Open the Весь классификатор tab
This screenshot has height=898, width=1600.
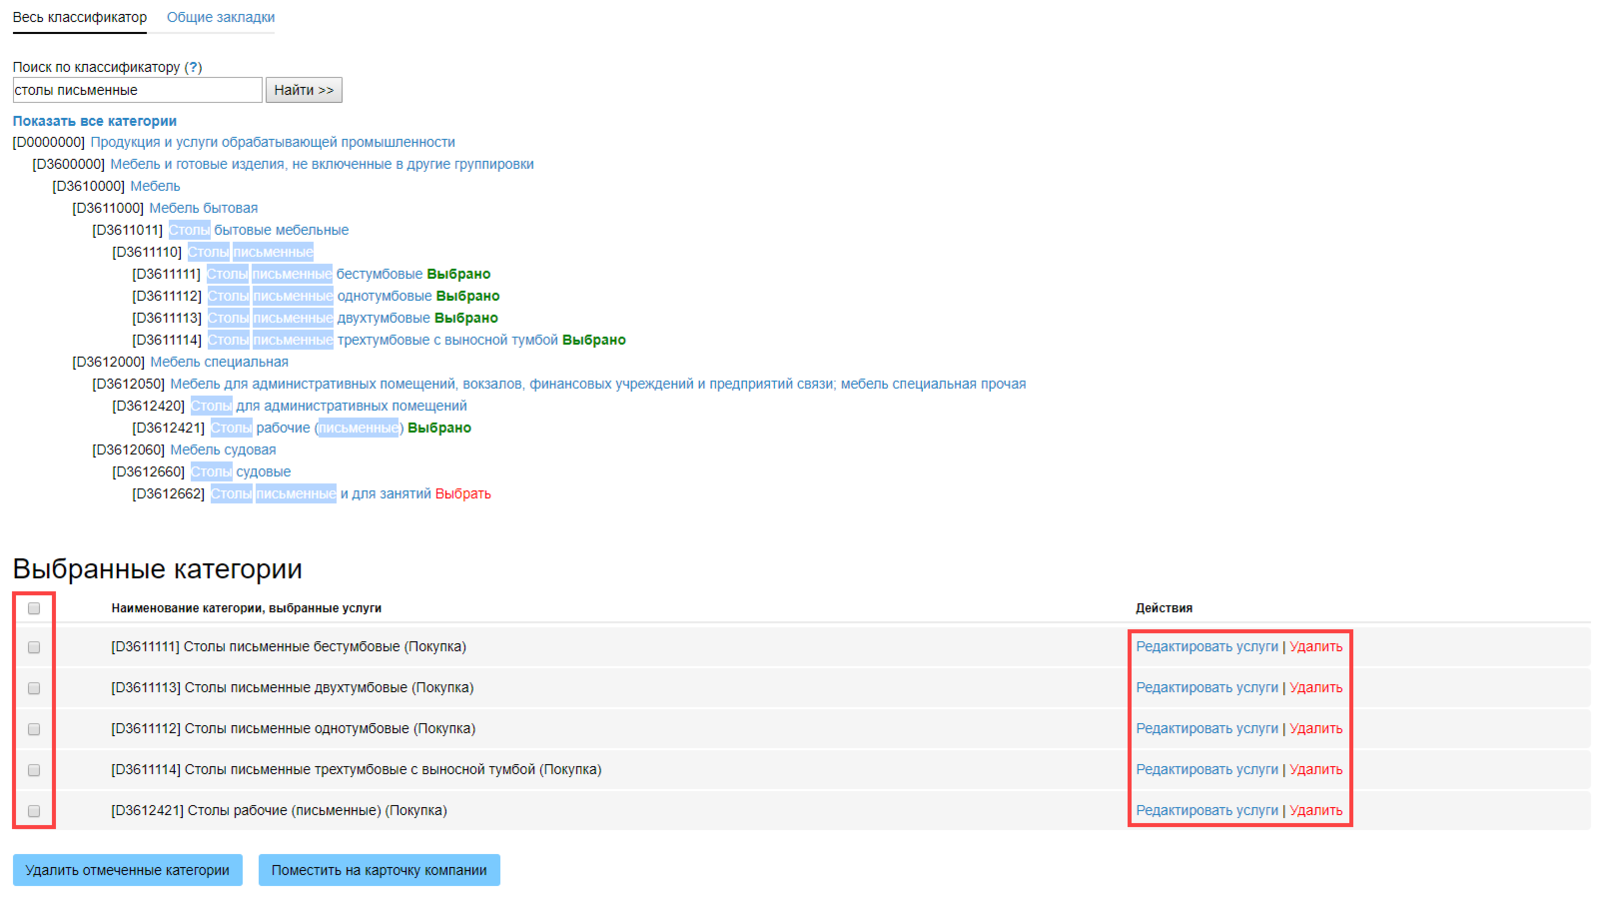(79, 17)
